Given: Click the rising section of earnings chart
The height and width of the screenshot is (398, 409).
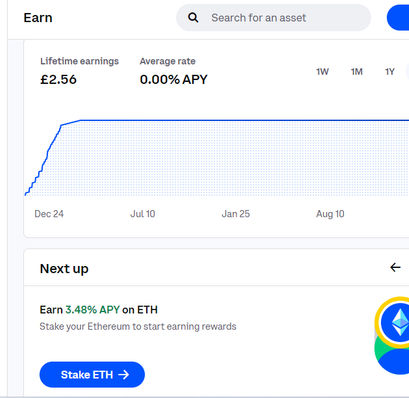Looking at the screenshot, I should (45, 158).
